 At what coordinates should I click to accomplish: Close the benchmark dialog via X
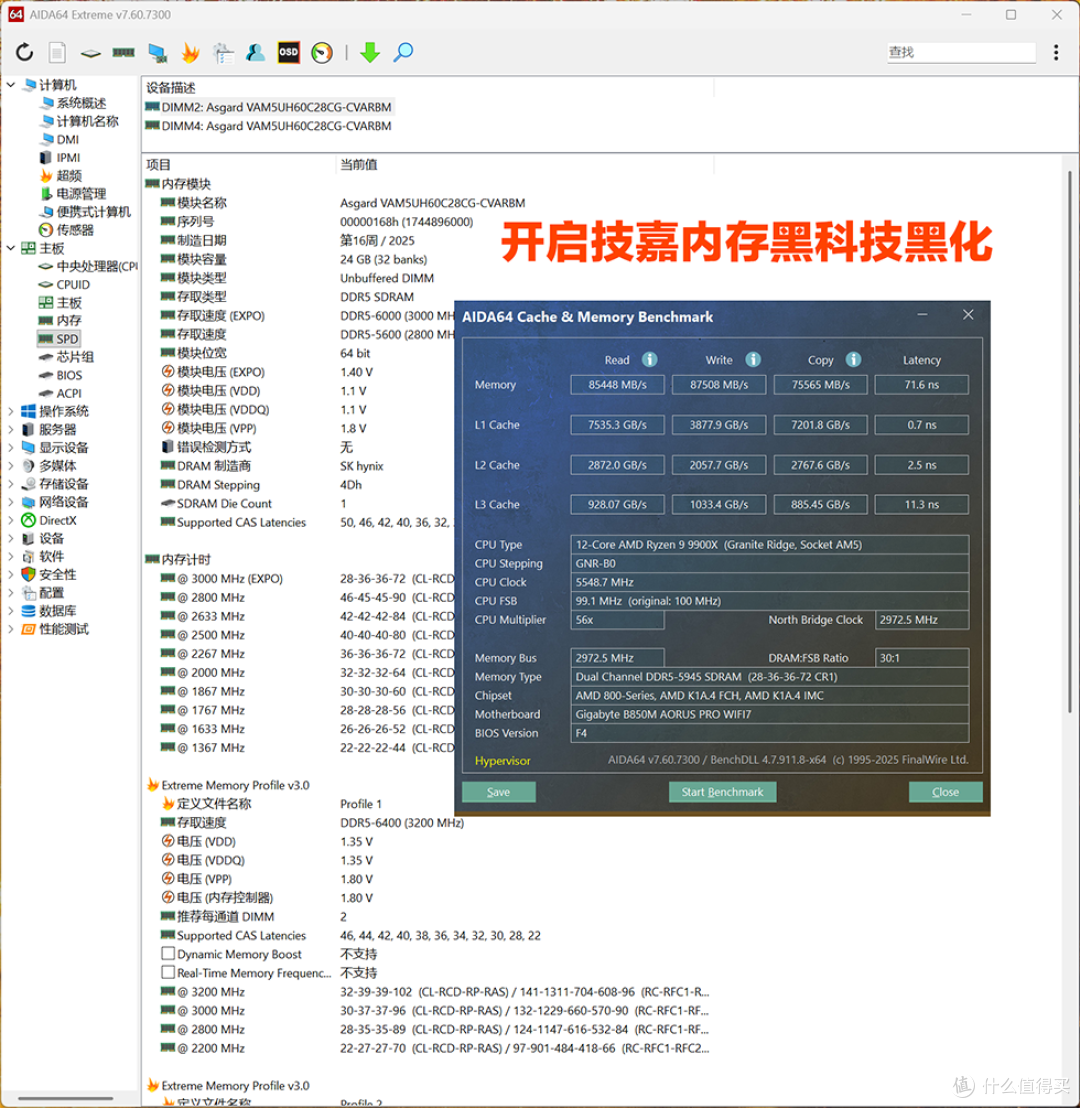[x=968, y=315]
